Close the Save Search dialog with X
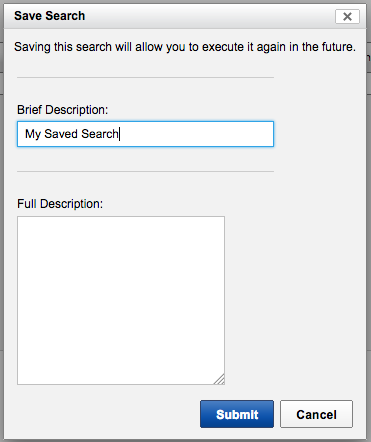Viewport: 371px width, 442px height. (x=347, y=16)
